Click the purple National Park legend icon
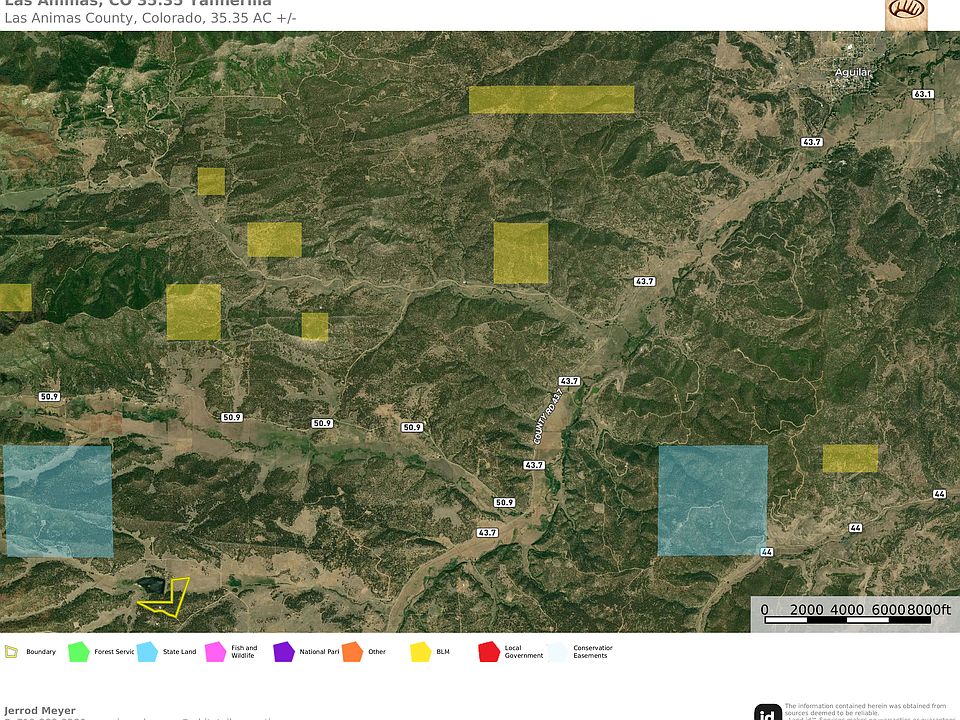The image size is (960, 720). click(x=284, y=652)
